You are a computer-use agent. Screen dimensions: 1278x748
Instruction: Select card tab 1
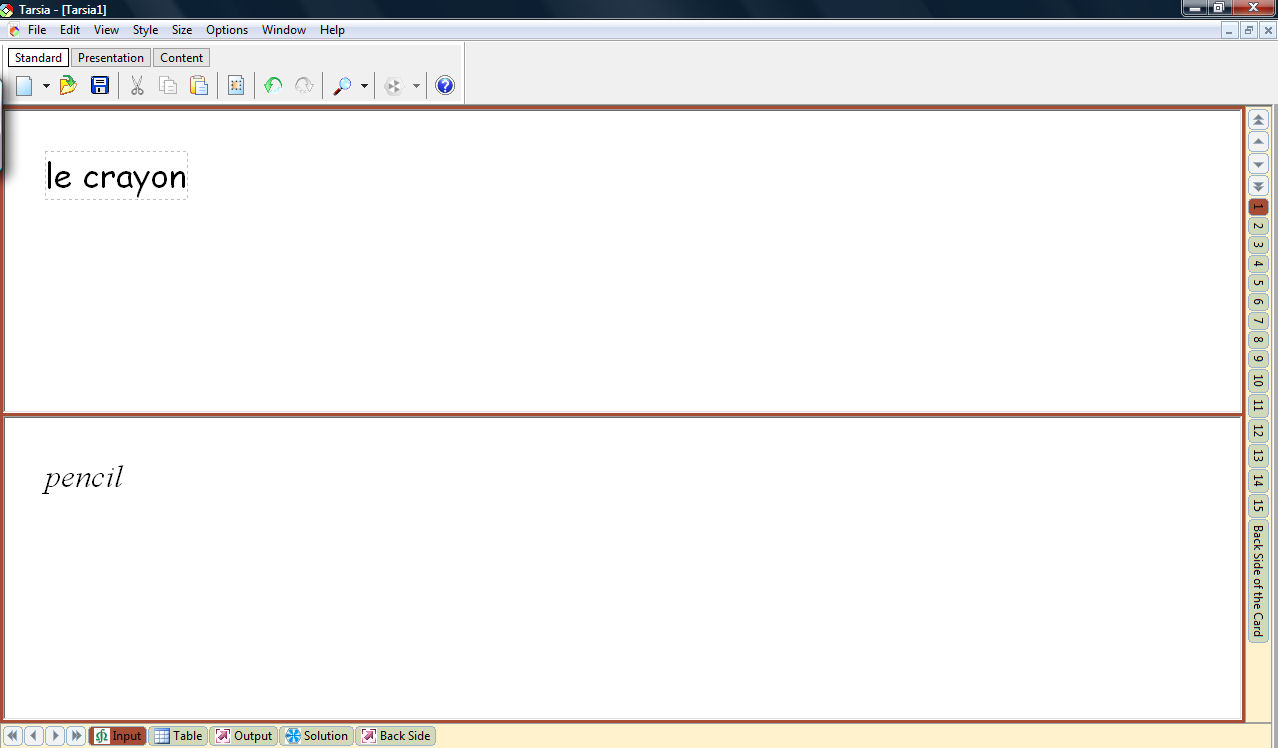point(1259,207)
